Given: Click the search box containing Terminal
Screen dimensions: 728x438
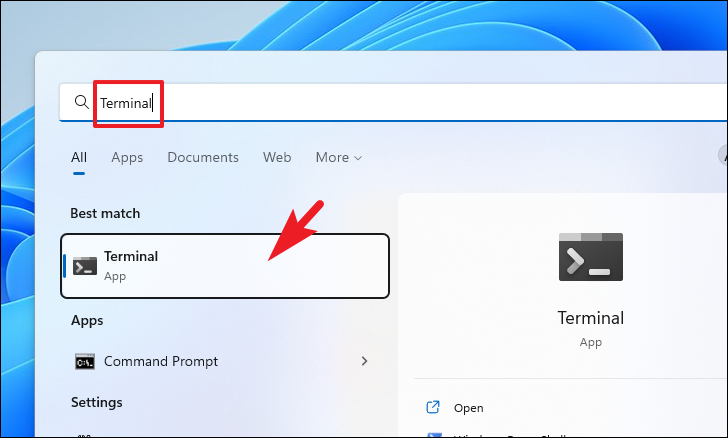Looking at the screenshot, I should [x=393, y=102].
